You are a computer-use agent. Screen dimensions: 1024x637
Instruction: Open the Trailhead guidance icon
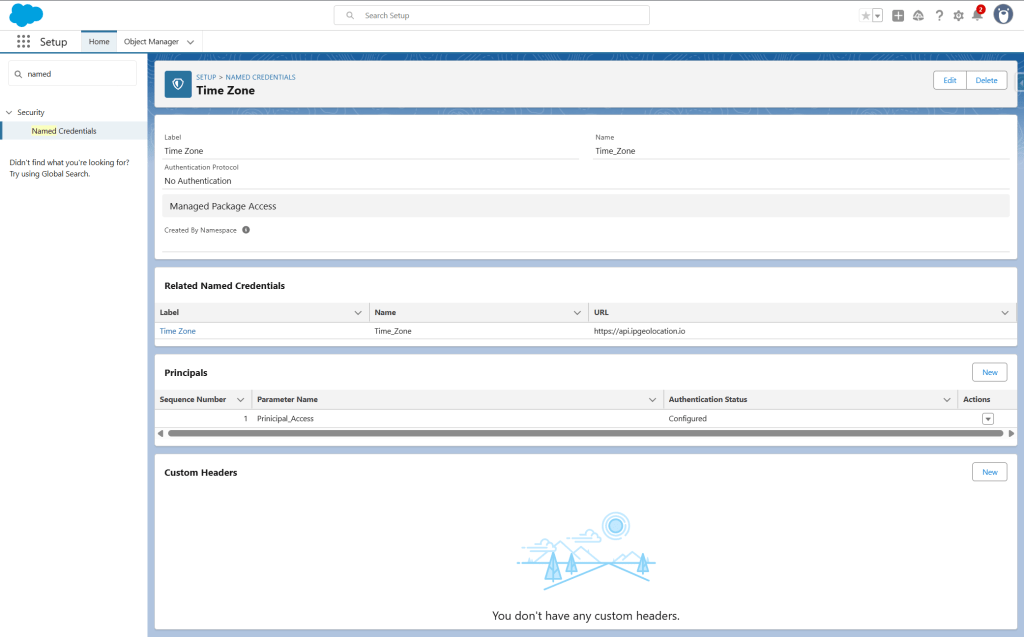tap(918, 16)
